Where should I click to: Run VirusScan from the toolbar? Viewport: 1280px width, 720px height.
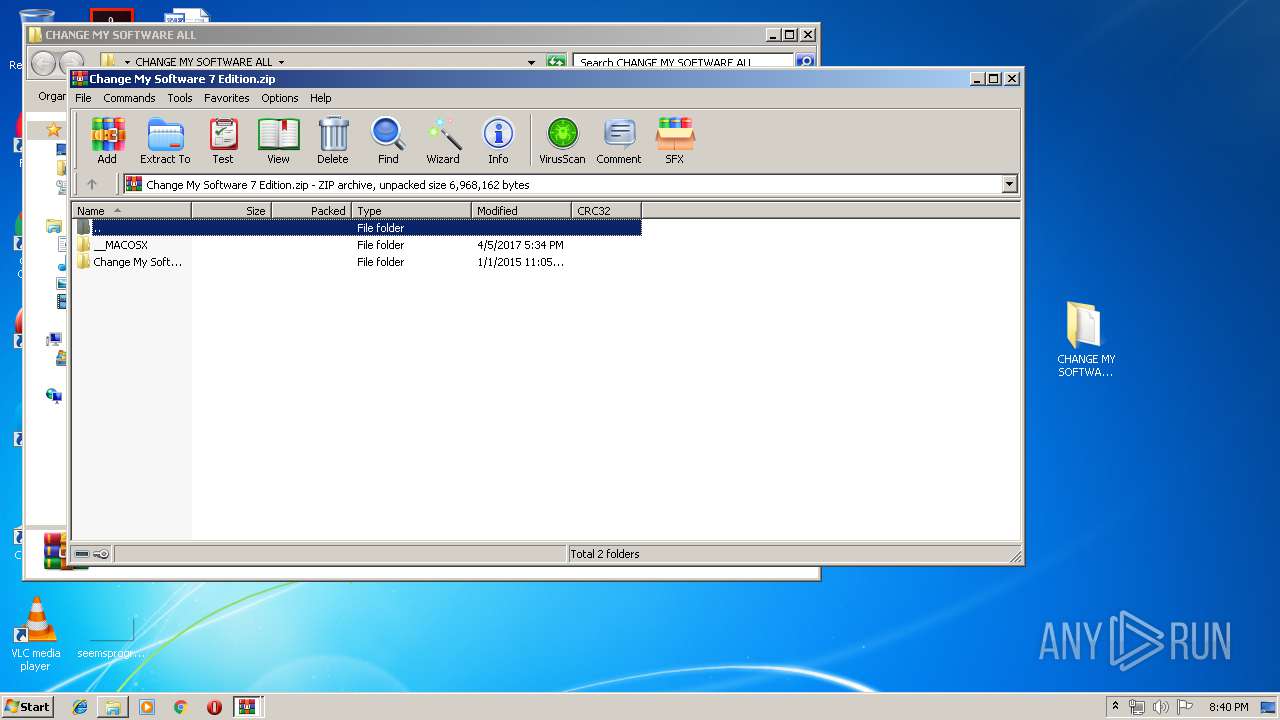[x=562, y=141]
